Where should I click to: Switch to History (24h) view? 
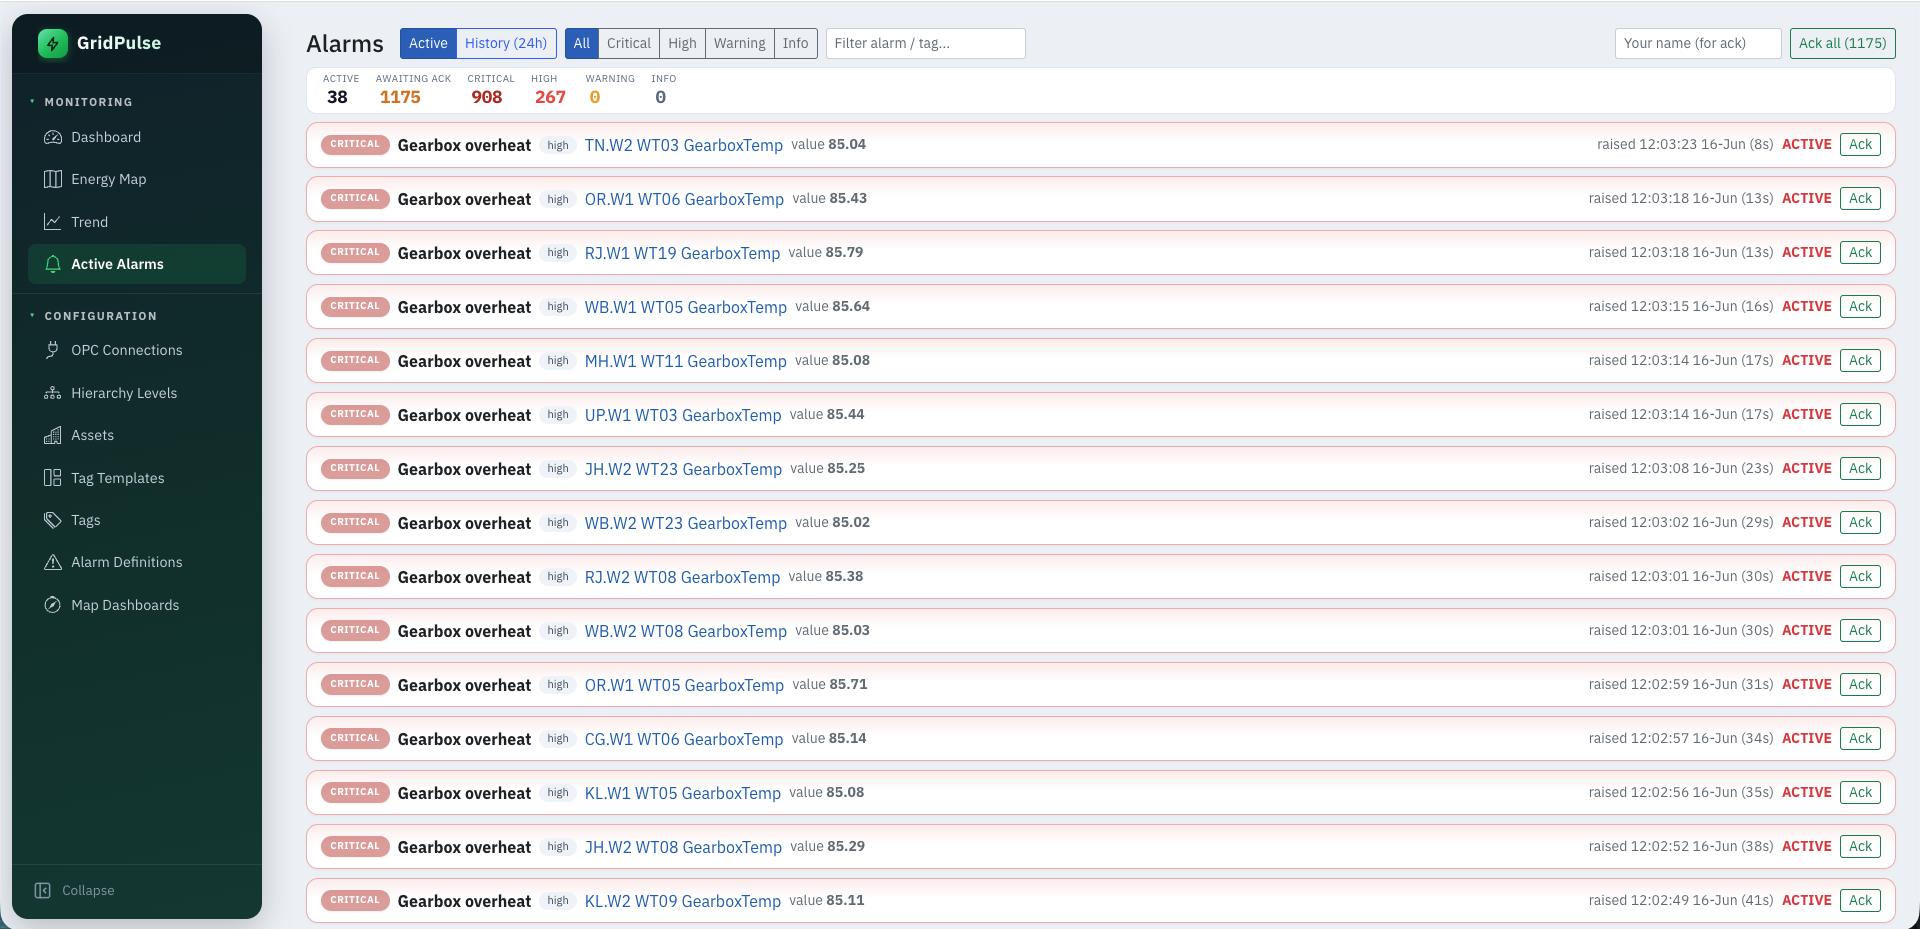click(506, 43)
